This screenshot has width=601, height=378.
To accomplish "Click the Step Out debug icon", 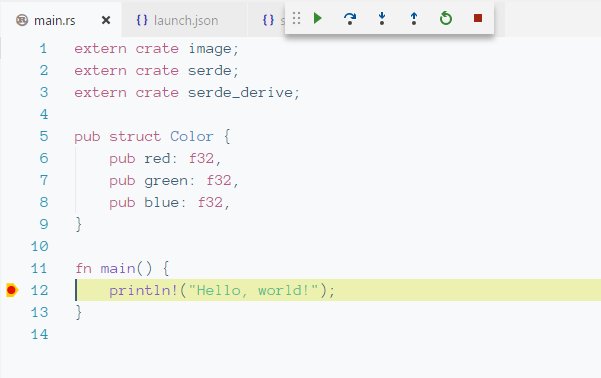I will [x=414, y=18].
